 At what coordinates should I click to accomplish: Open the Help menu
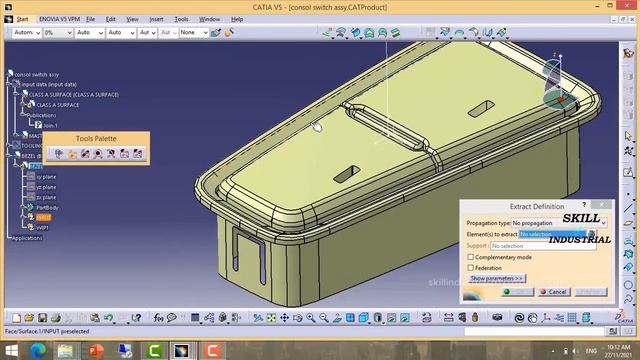pyautogui.click(x=237, y=19)
